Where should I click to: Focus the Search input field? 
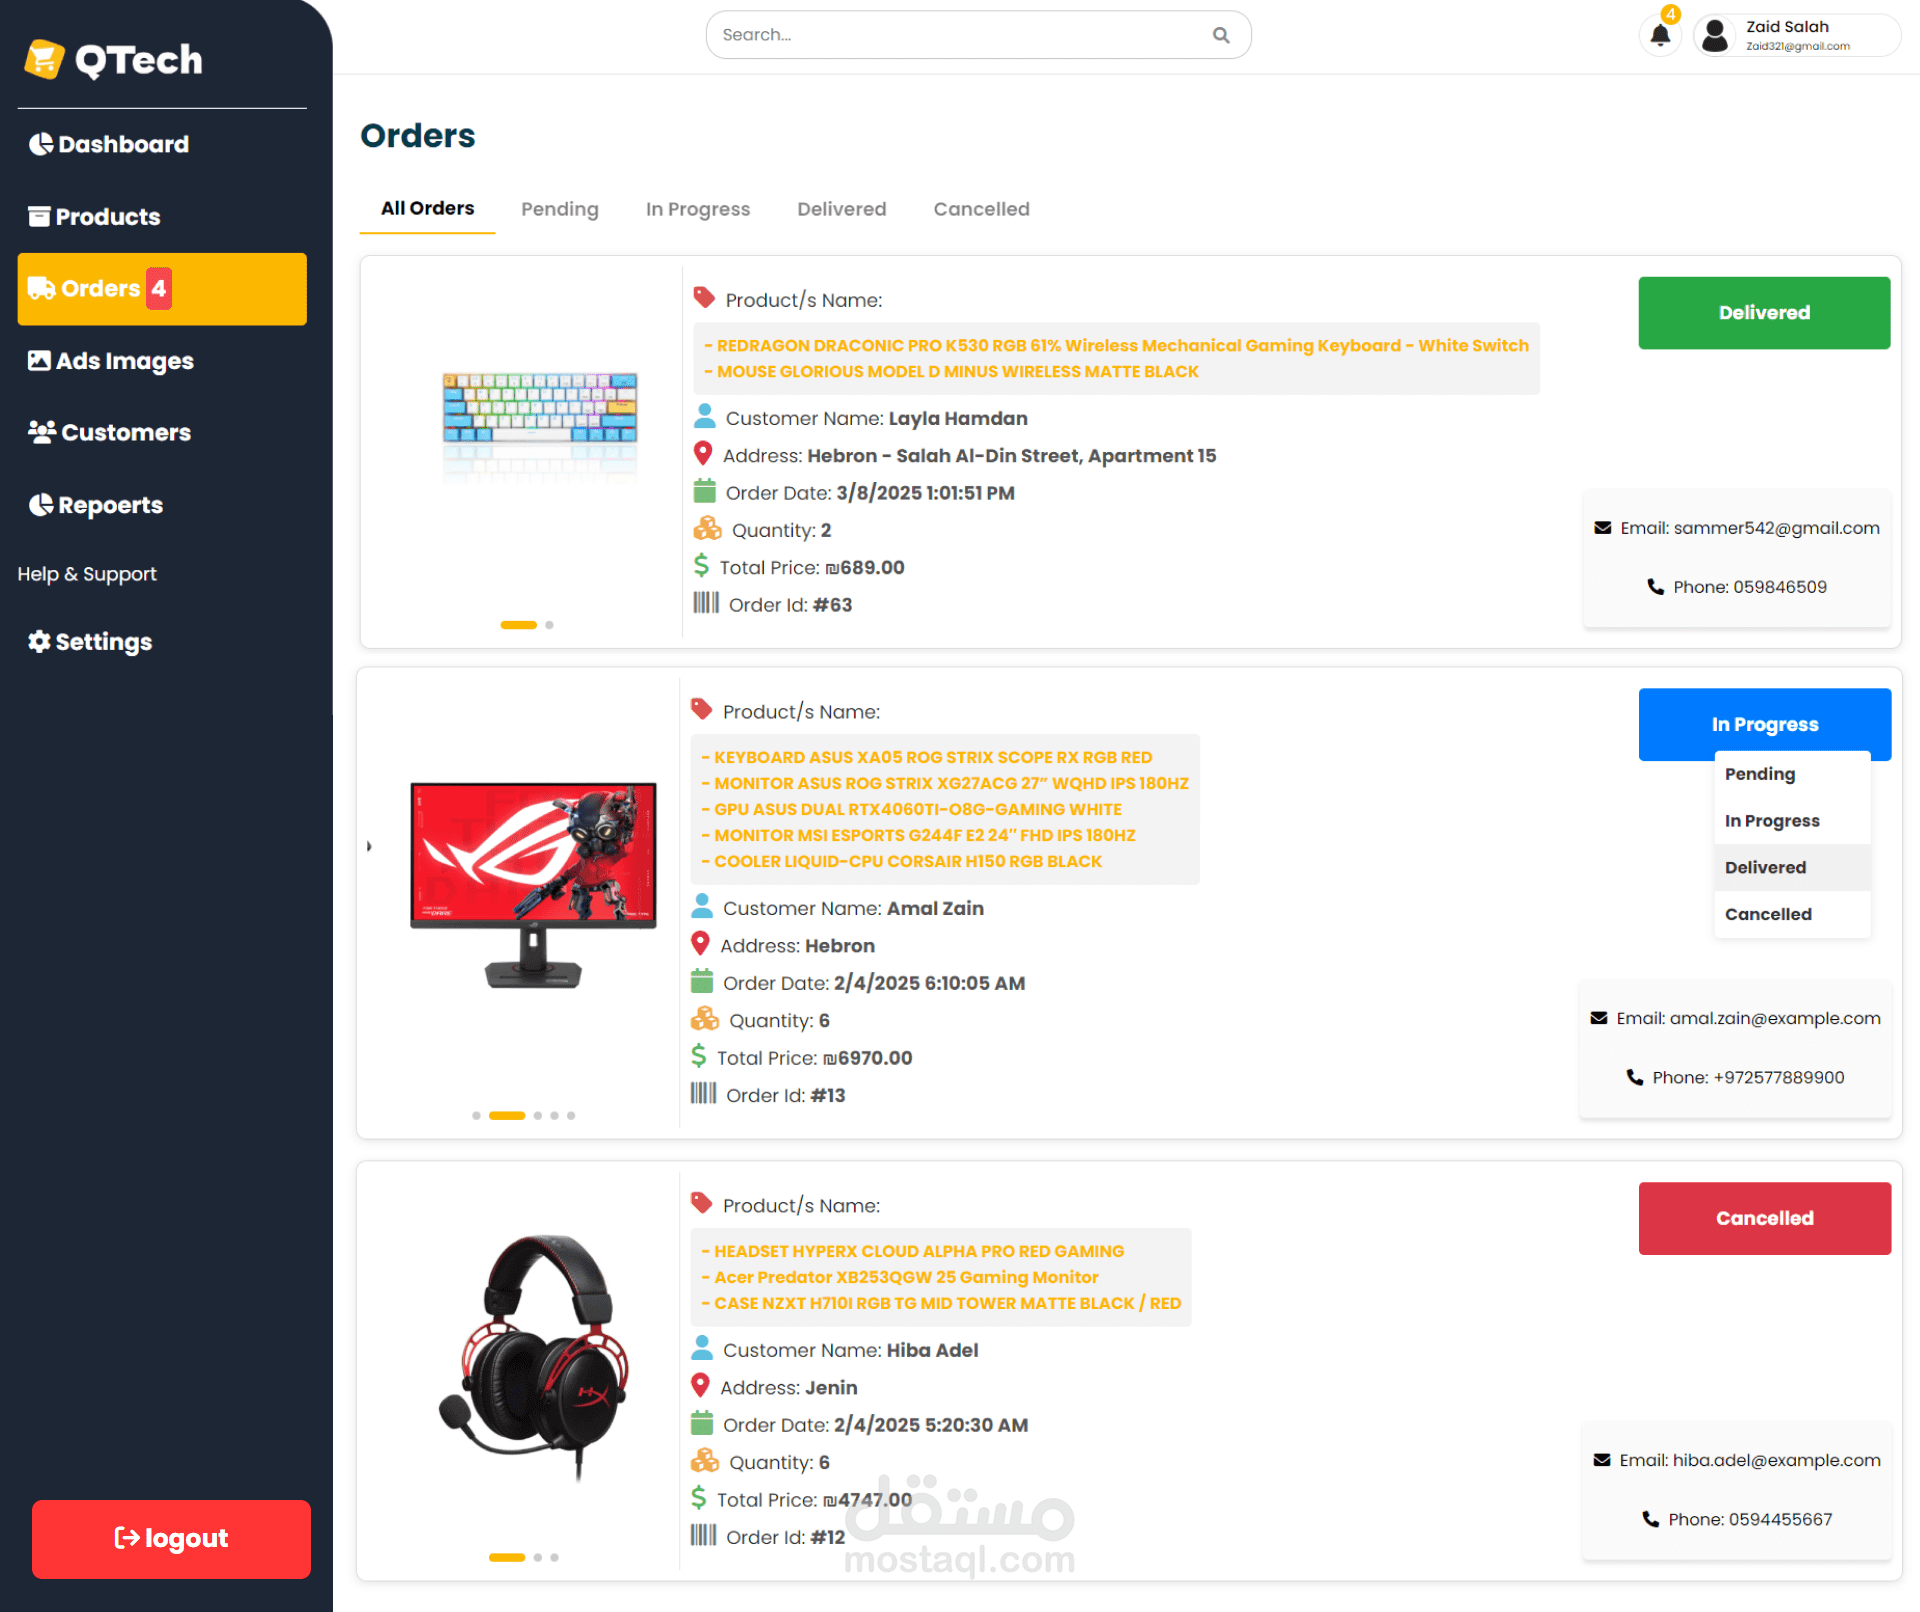[x=978, y=35]
